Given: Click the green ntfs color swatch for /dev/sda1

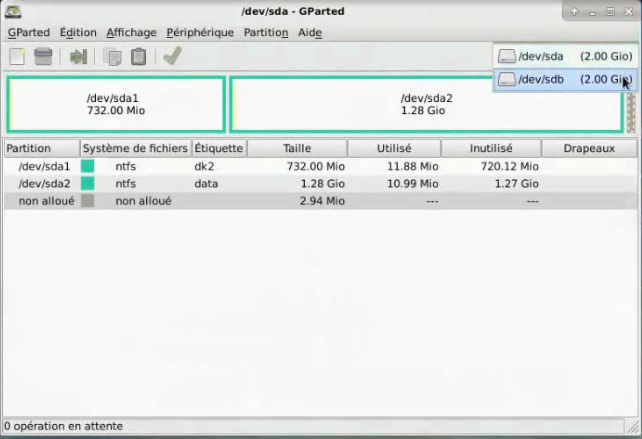Looking at the screenshot, I should 88,166.
